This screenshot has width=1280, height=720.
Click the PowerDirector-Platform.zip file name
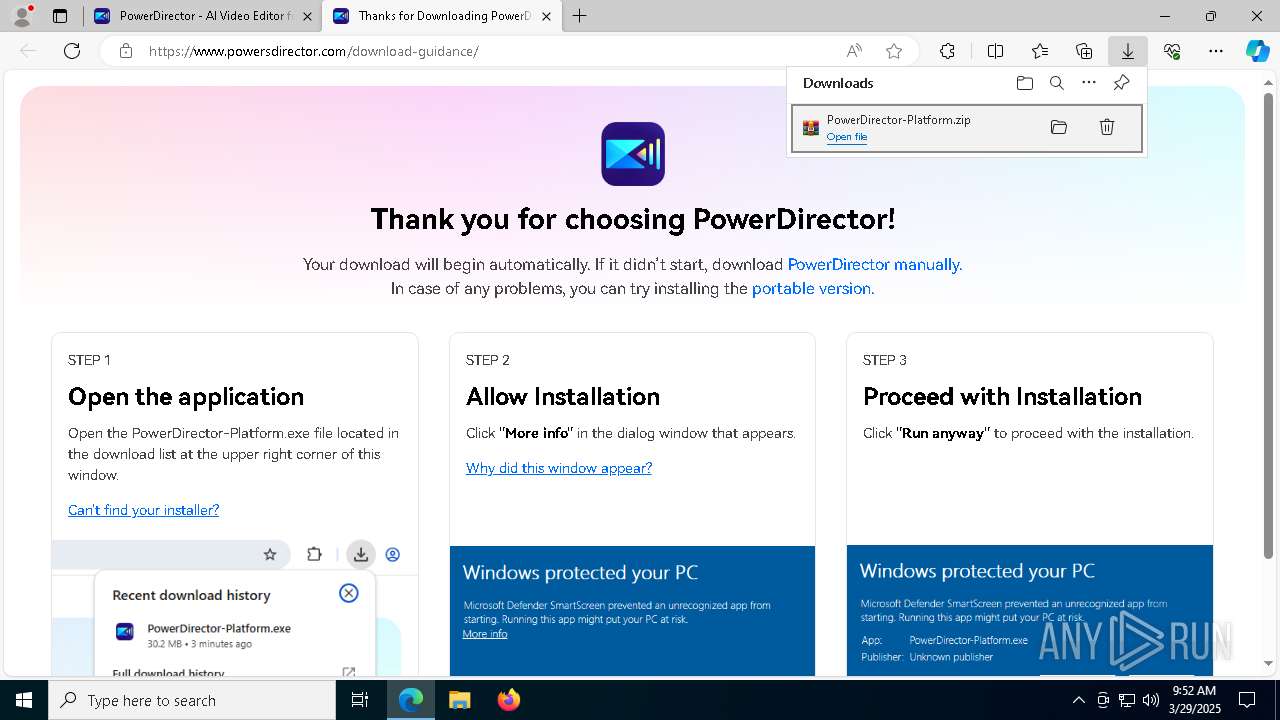pos(898,120)
